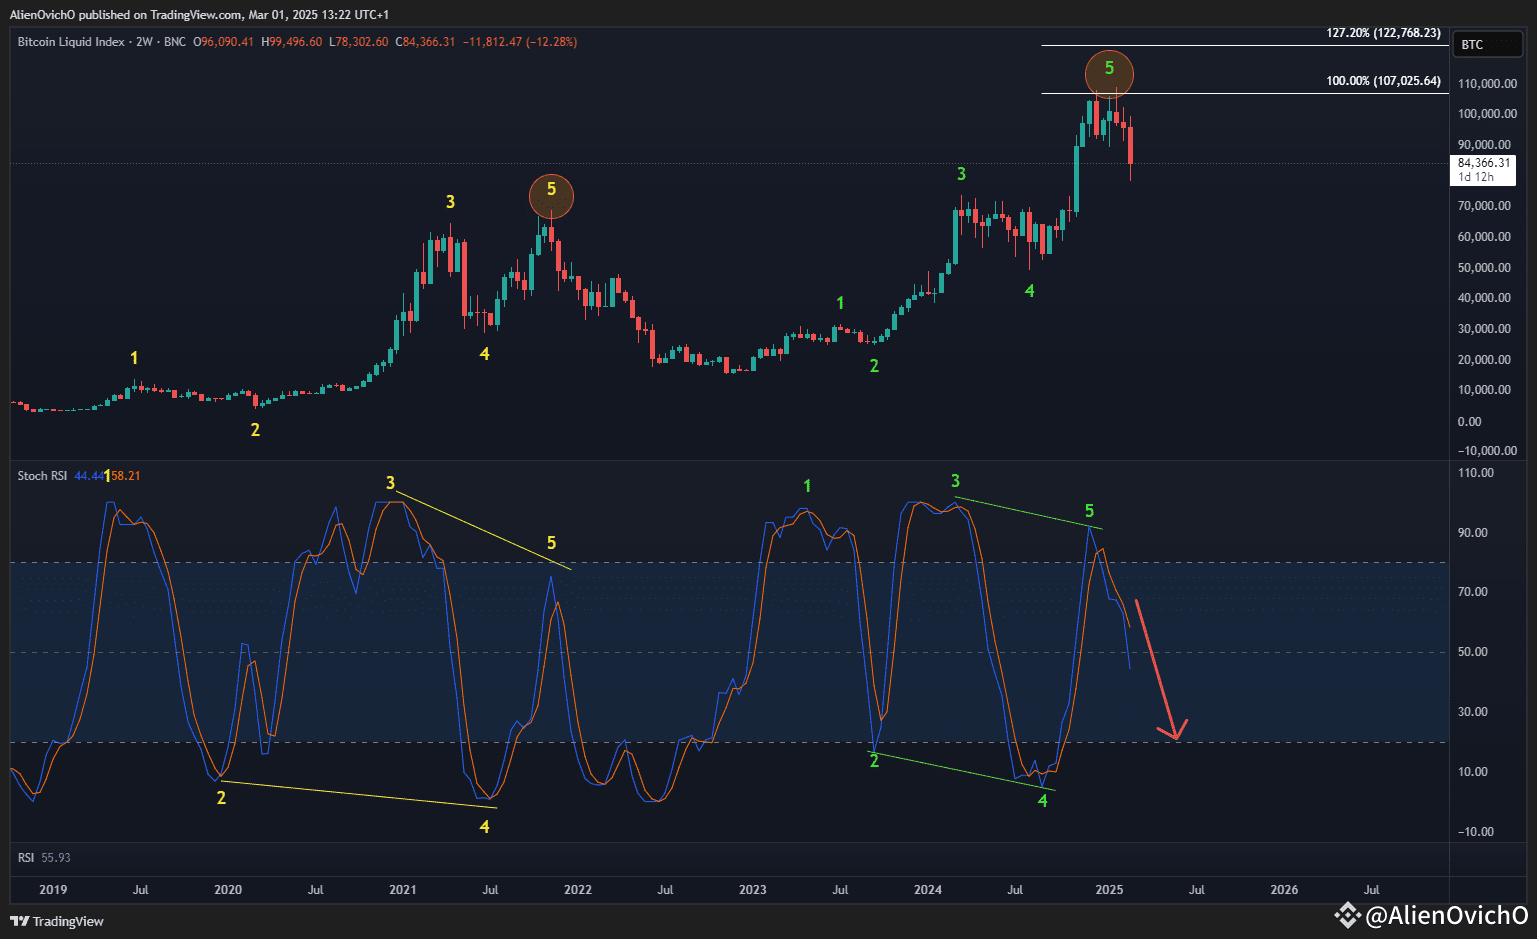Click the 30.00 Stoch RSI axis label

click(1473, 712)
